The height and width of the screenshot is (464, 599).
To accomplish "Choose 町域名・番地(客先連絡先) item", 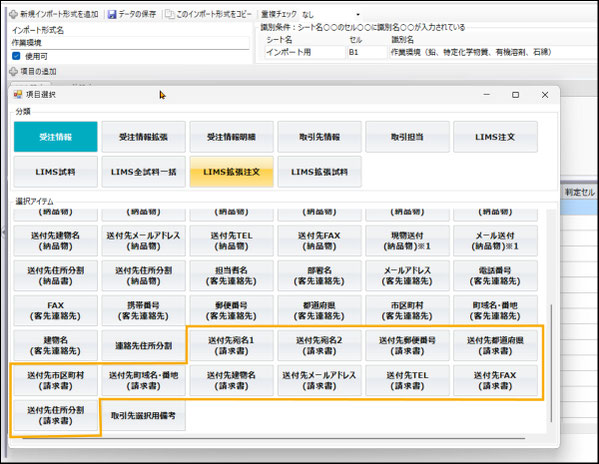I will (495, 310).
